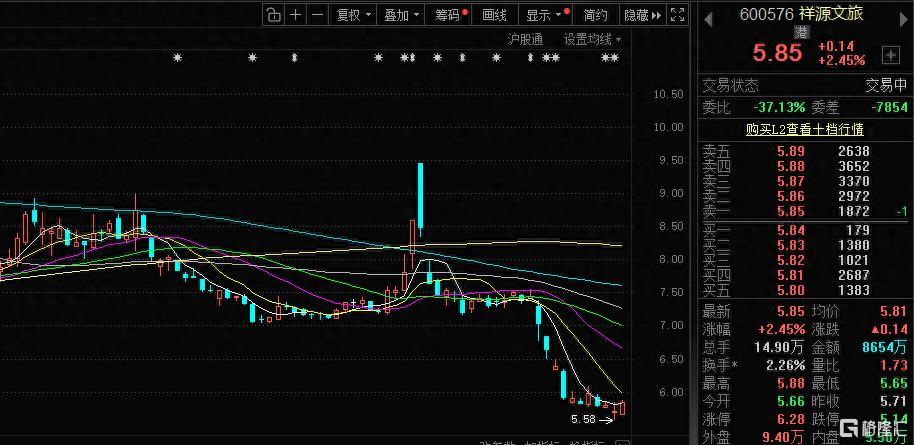The height and width of the screenshot is (445, 914).
Task: Select the 买五 row at 5.80
Action: (x=804, y=290)
